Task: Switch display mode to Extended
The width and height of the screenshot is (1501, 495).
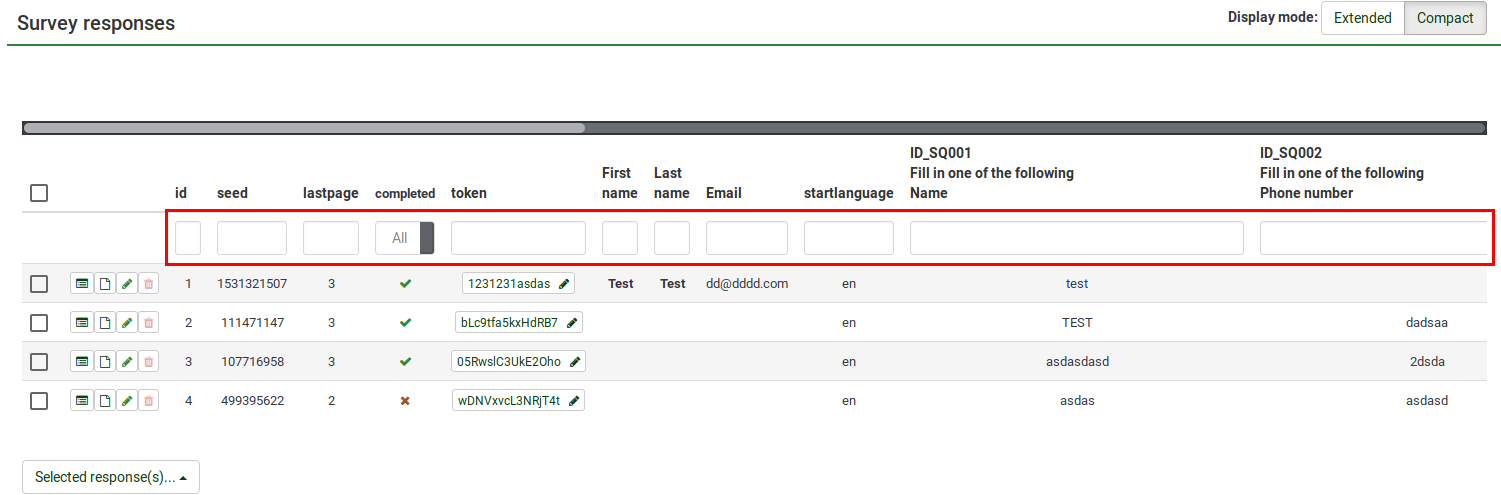Action: coord(1362,18)
